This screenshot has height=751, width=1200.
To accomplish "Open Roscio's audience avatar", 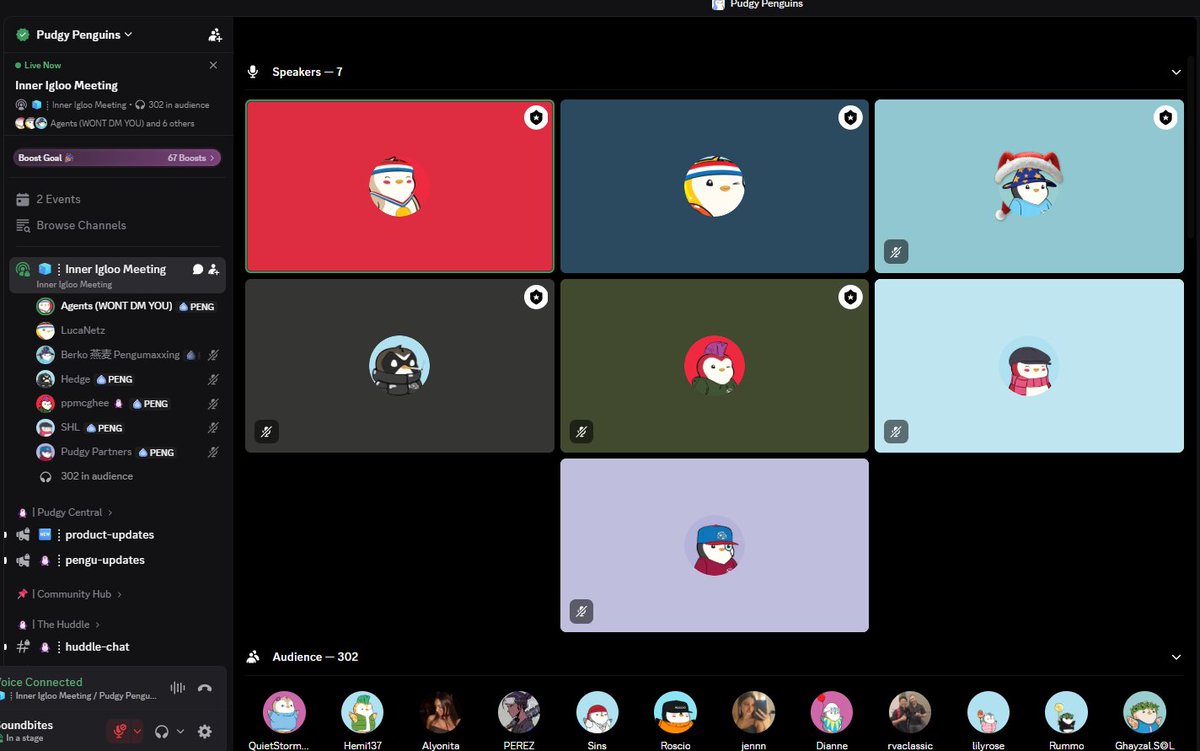I will click(675, 712).
